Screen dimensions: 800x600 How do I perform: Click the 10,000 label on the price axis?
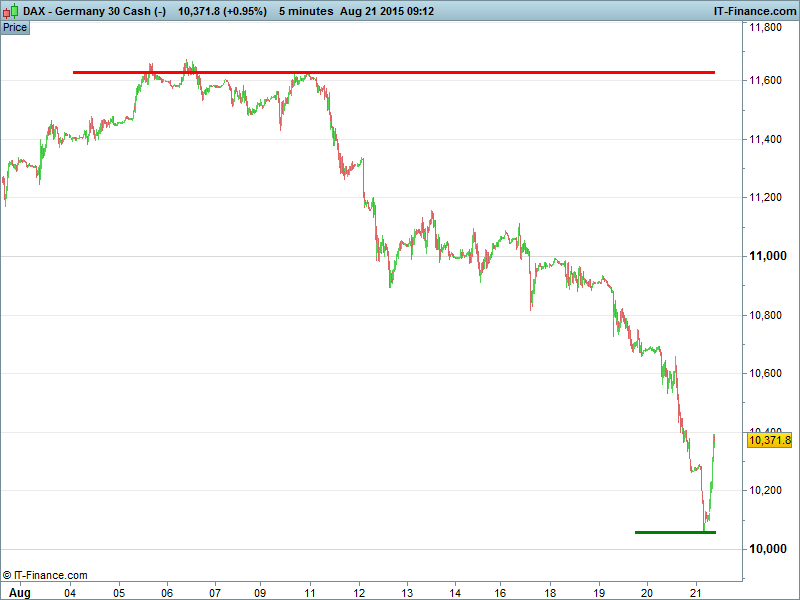pyautogui.click(x=767, y=549)
